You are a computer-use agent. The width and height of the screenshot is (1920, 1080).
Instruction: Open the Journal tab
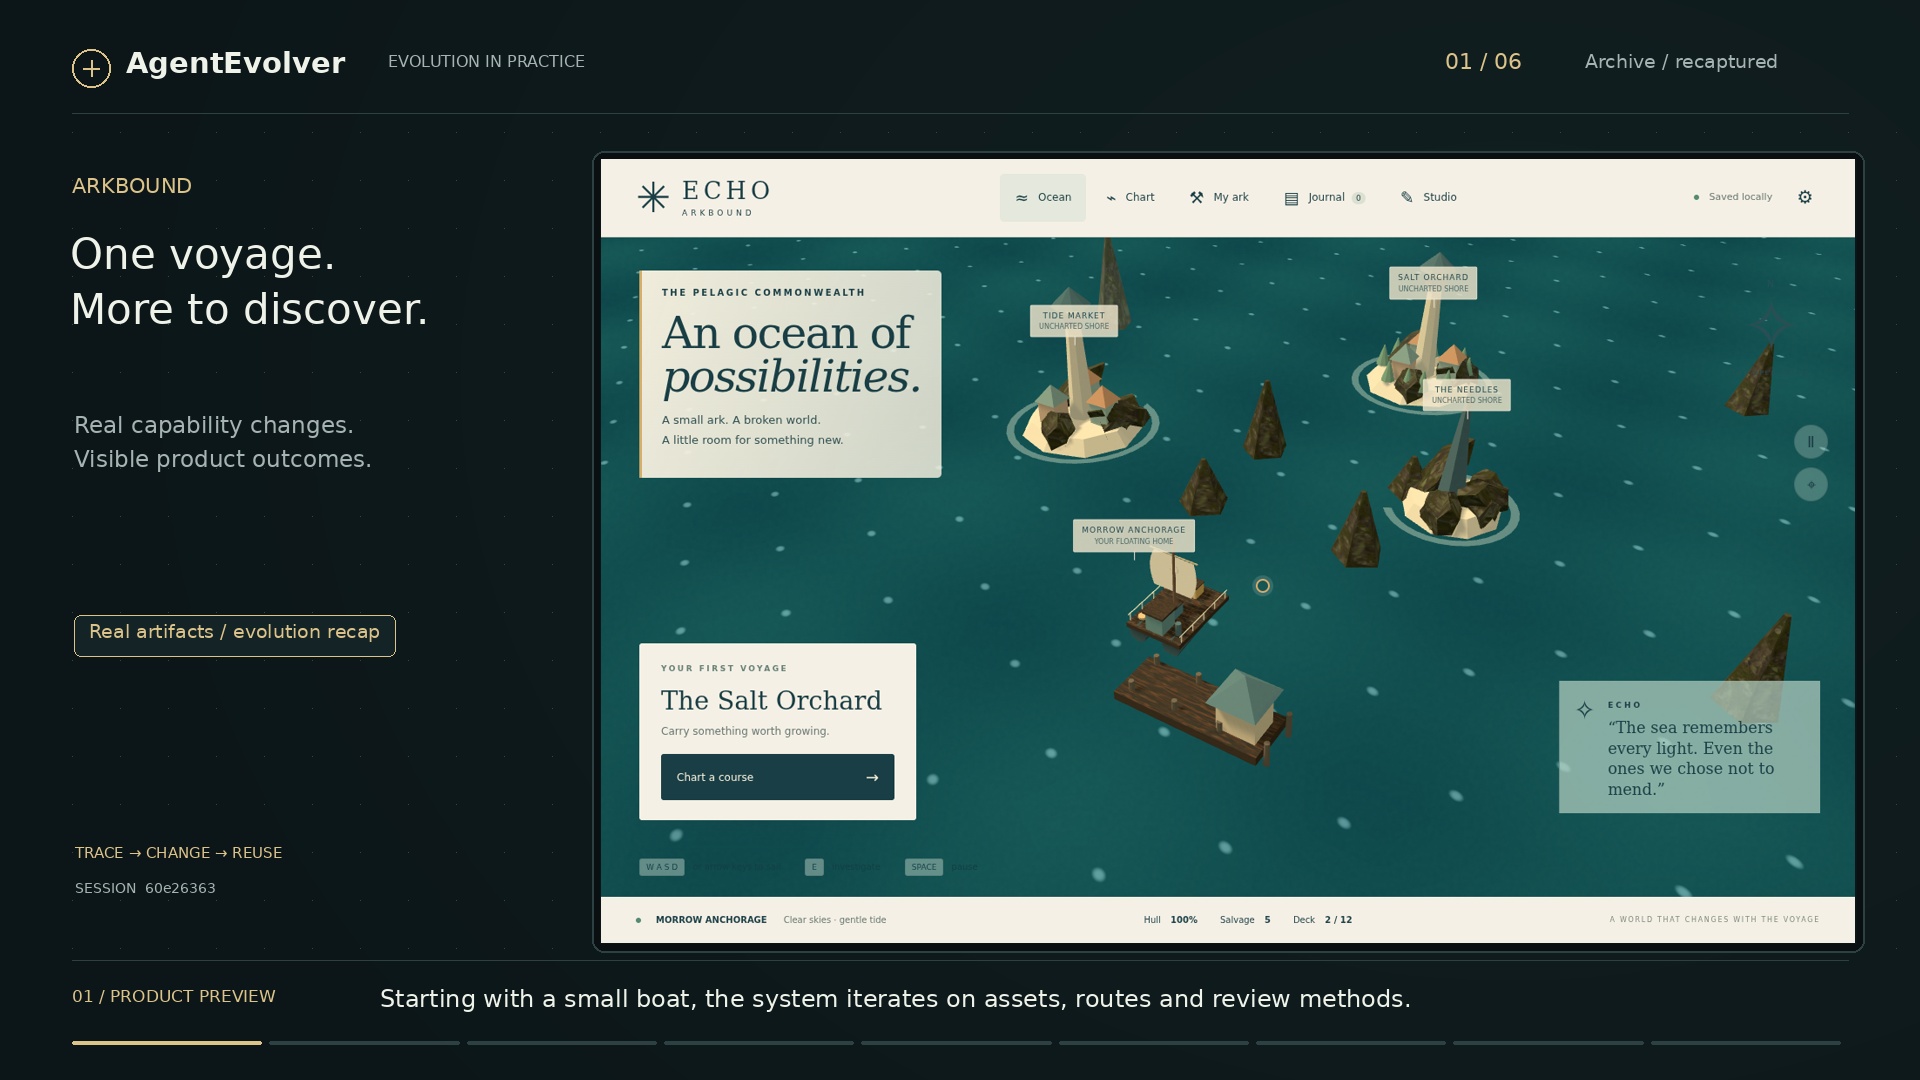pyautogui.click(x=1324, y=198)
